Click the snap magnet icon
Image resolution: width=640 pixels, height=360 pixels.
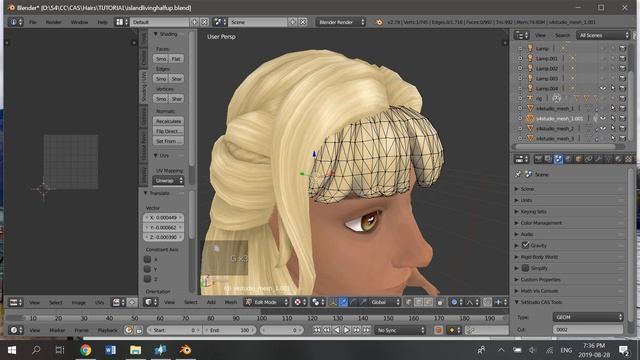point(487,302)
